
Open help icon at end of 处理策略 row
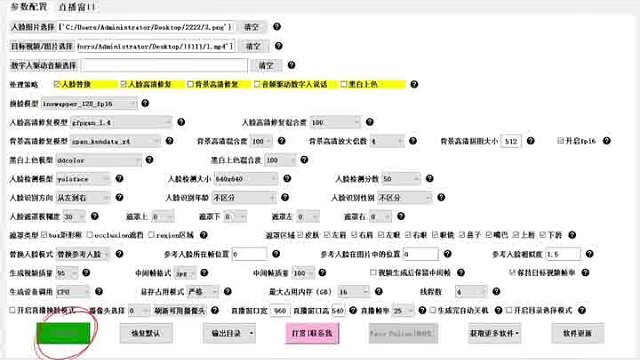[x=414, y=84]
